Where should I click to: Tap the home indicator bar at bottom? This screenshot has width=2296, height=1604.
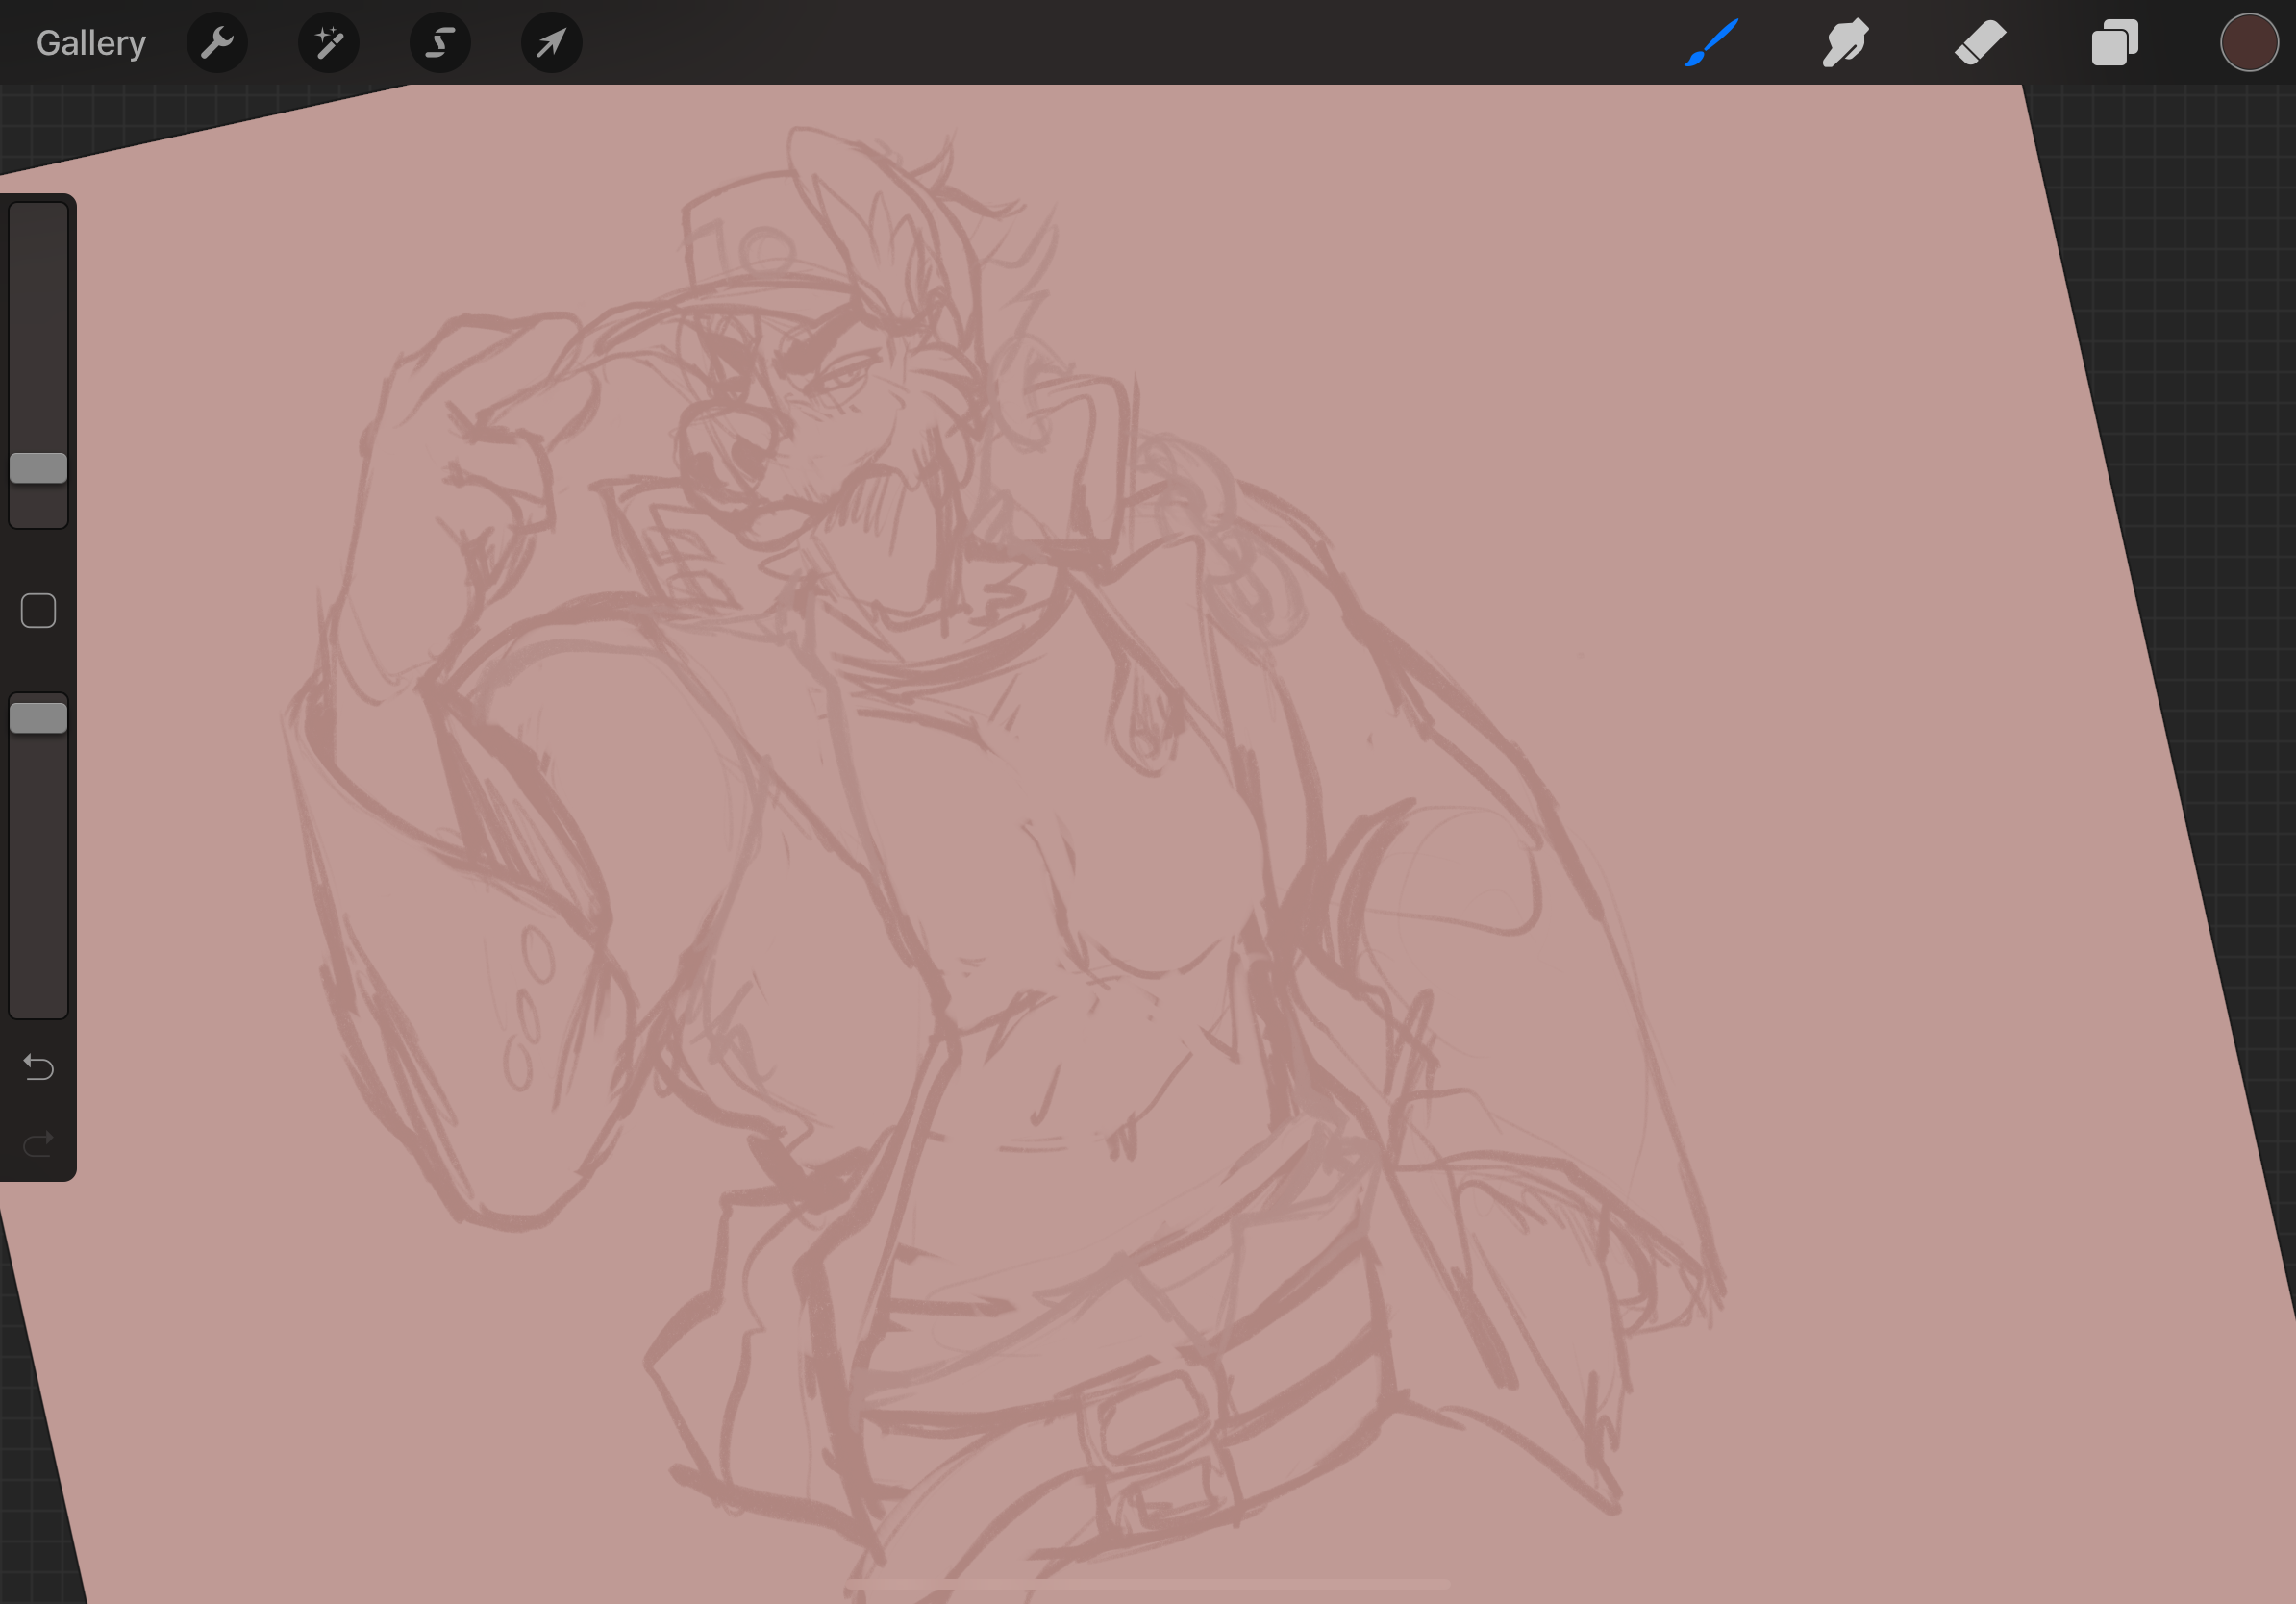(x=1147, y=1585)
